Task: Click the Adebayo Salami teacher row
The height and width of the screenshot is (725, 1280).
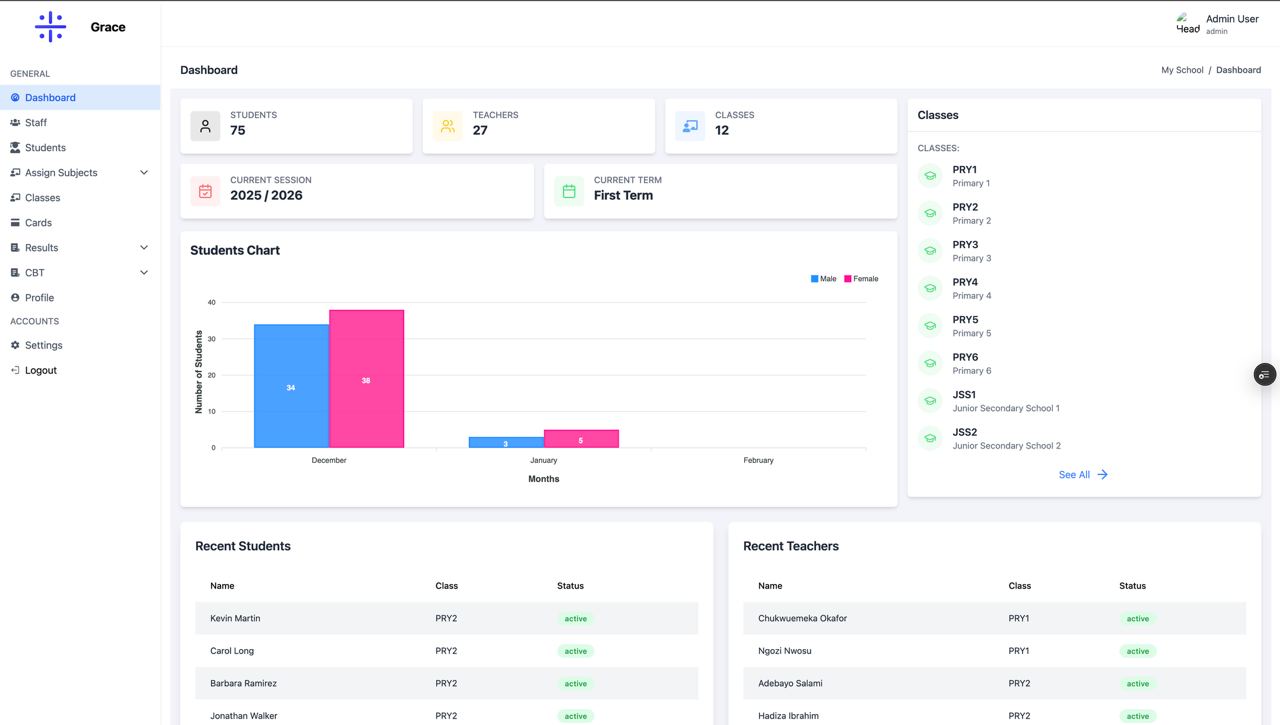Action: coord(994,683)
